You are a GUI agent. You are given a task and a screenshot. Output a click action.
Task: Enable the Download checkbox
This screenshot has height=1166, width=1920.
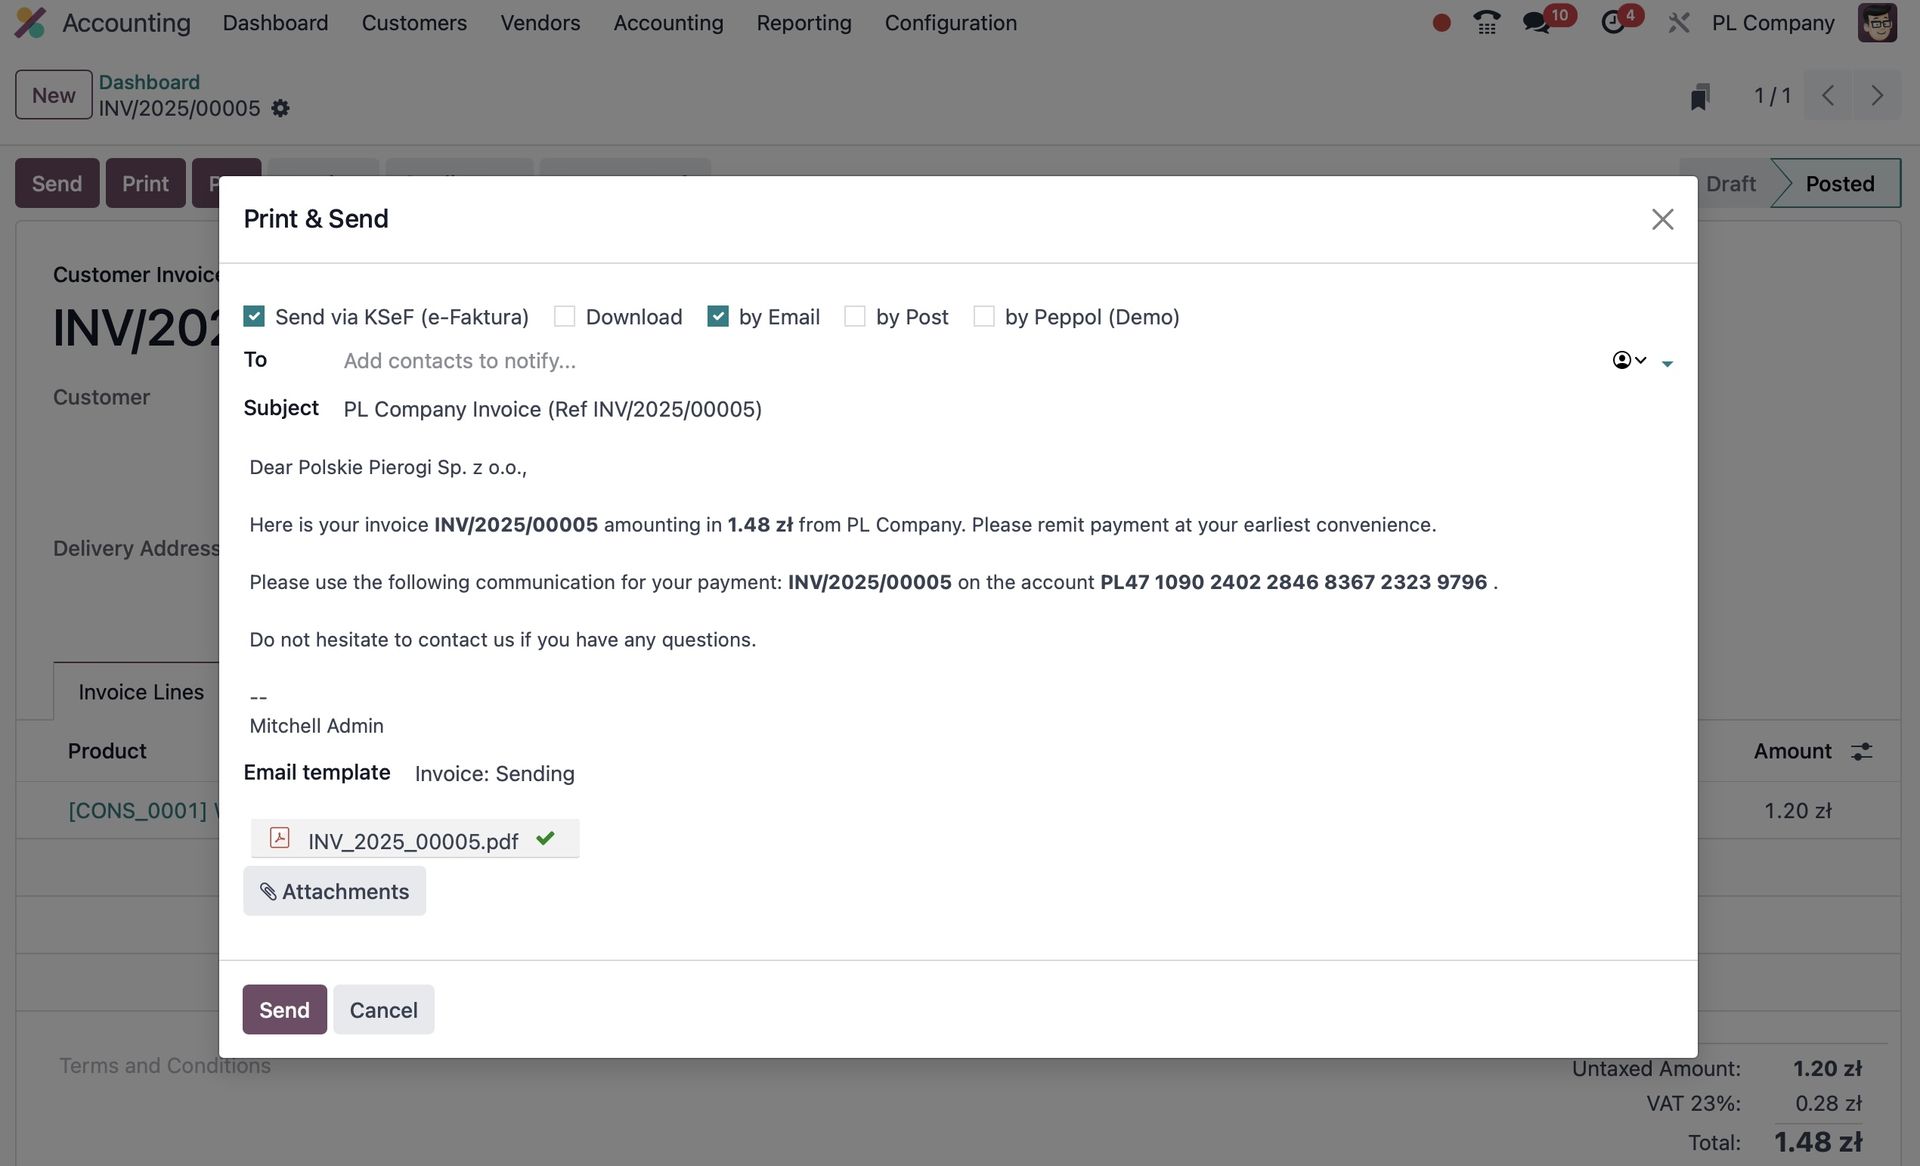click(x=565, y=317)
